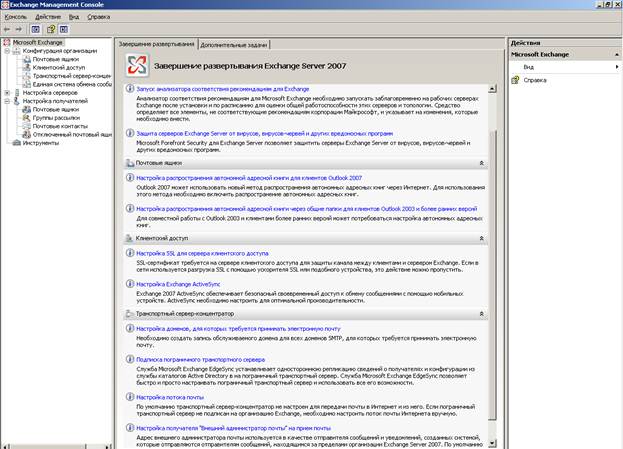623x449 pixels.
Task: Collapse the Microsoft Exchange actions header
Action: [617, 54]
